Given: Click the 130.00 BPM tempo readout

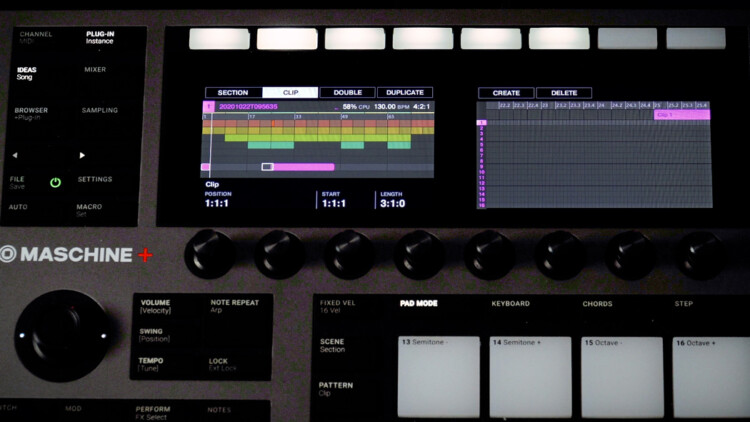Looking at the screenshot, I should [391, 106].
